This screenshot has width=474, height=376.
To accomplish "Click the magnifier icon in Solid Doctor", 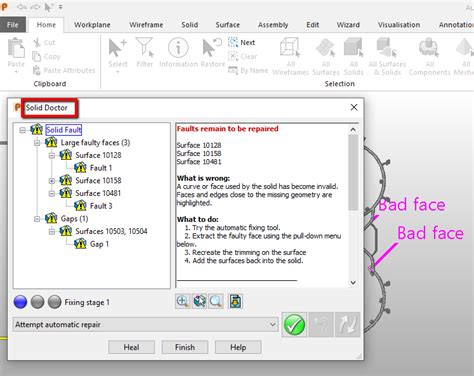I will [x=216, y=301].
